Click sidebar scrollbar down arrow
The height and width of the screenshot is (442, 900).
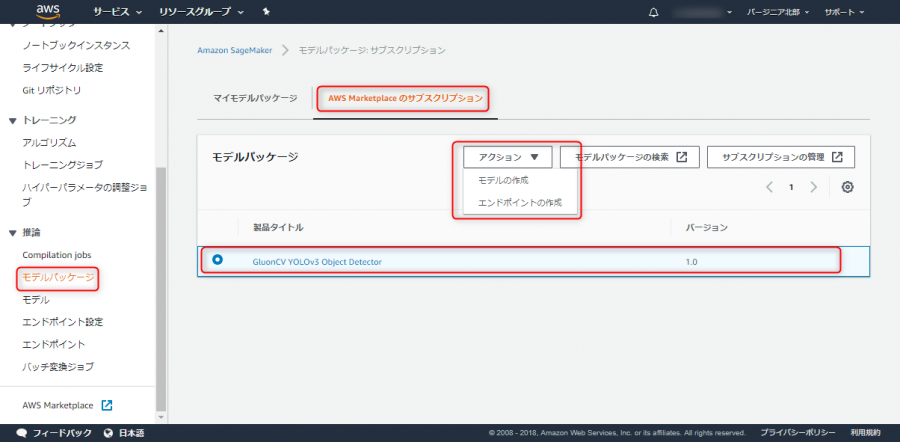click(x=161, y=417)
